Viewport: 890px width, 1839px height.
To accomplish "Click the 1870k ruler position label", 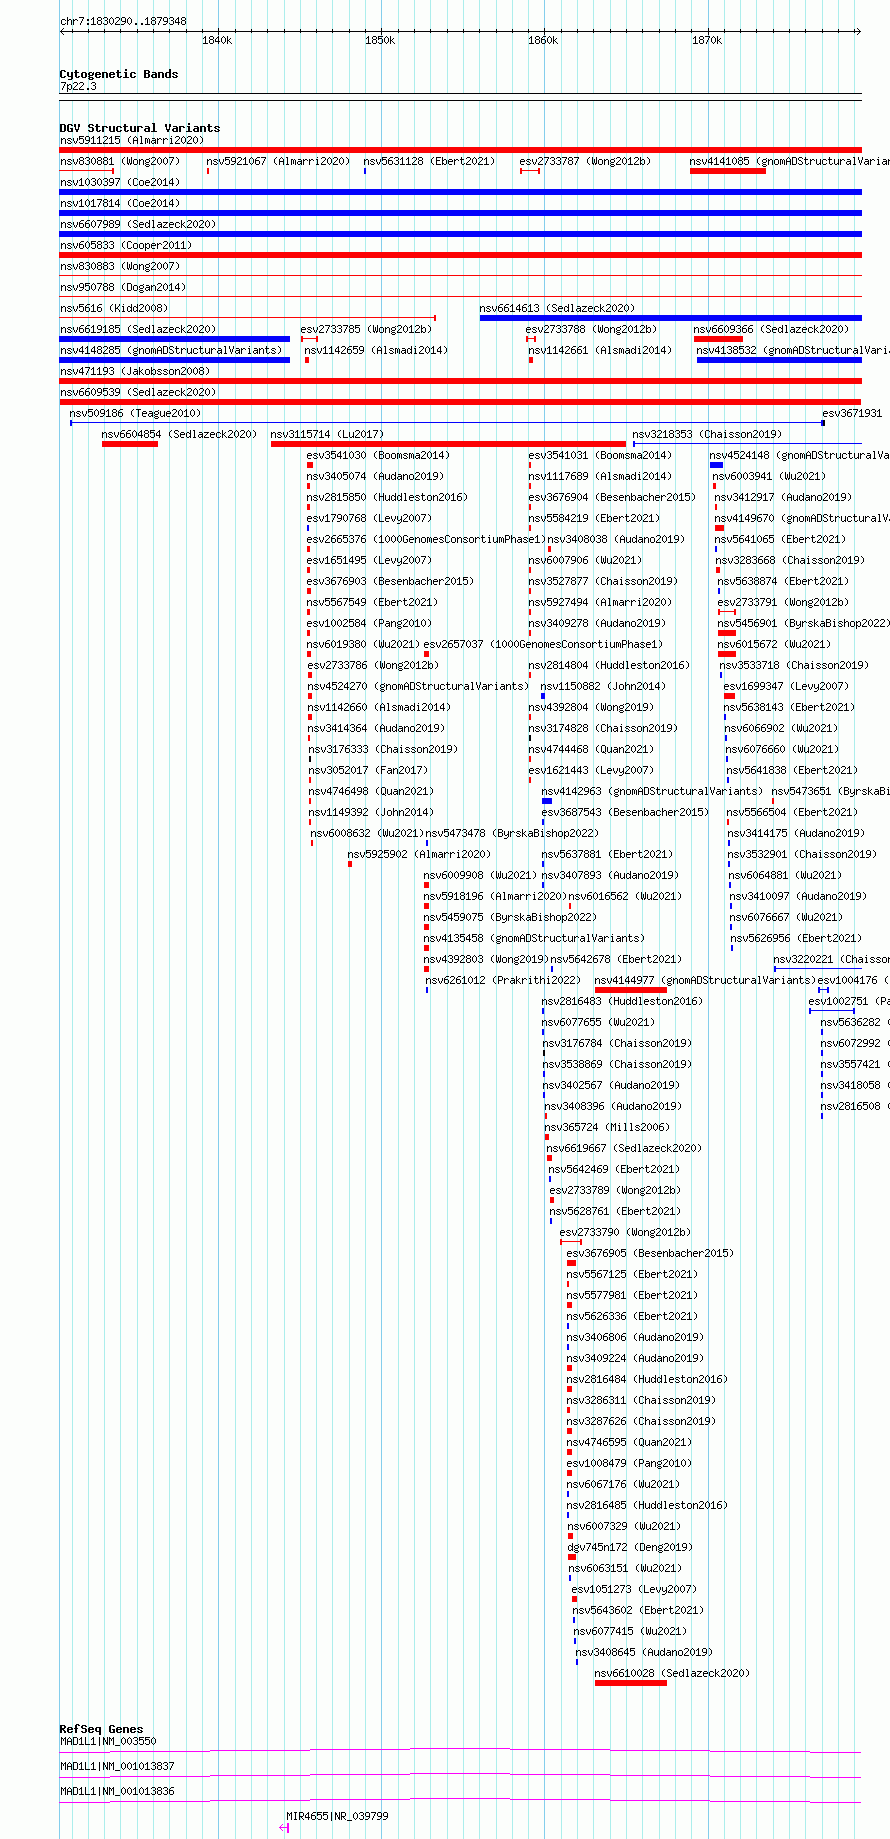I will (707, 40).
